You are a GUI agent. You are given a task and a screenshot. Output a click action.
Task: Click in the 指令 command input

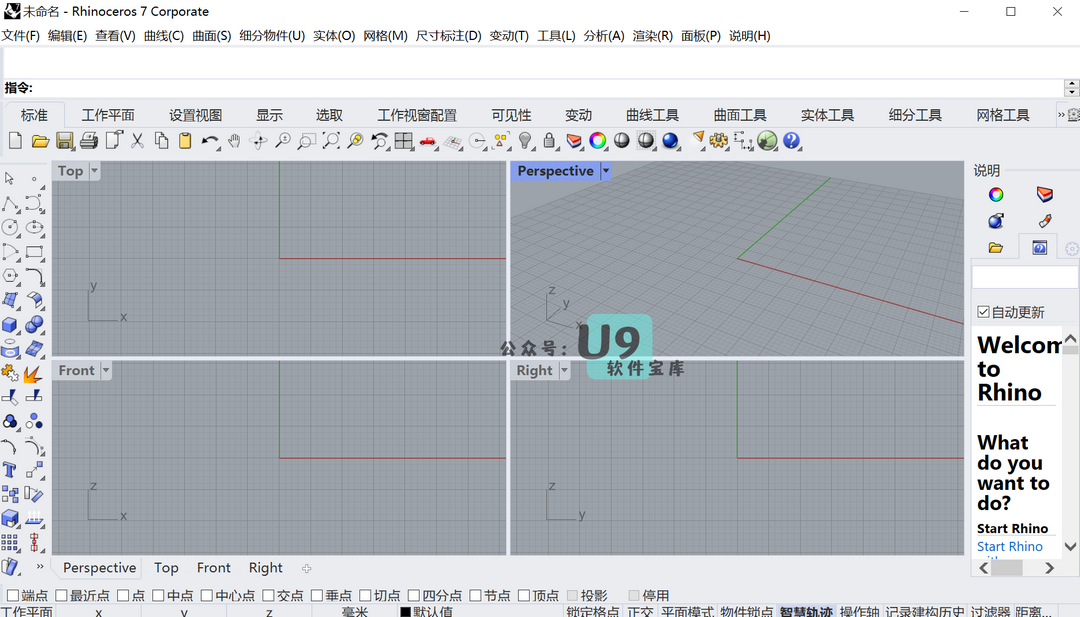[548, 87]
